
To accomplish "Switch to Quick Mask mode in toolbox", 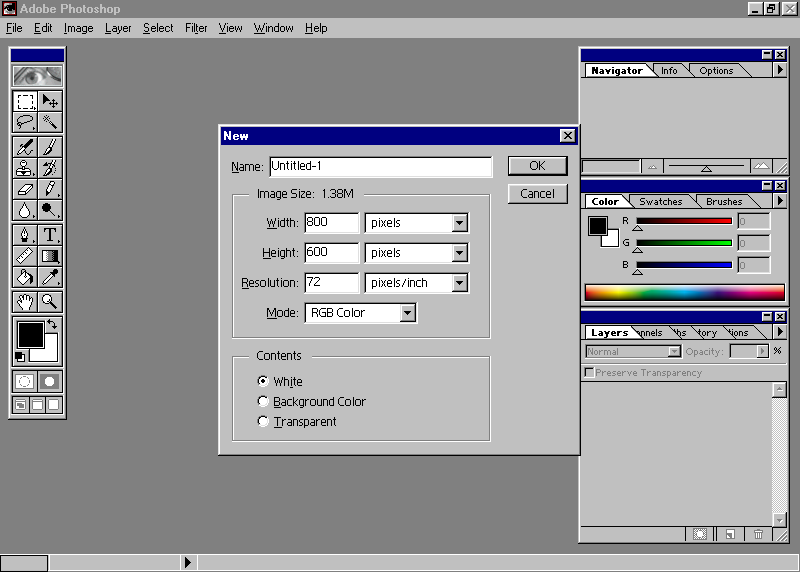I will tap(49, 381).
